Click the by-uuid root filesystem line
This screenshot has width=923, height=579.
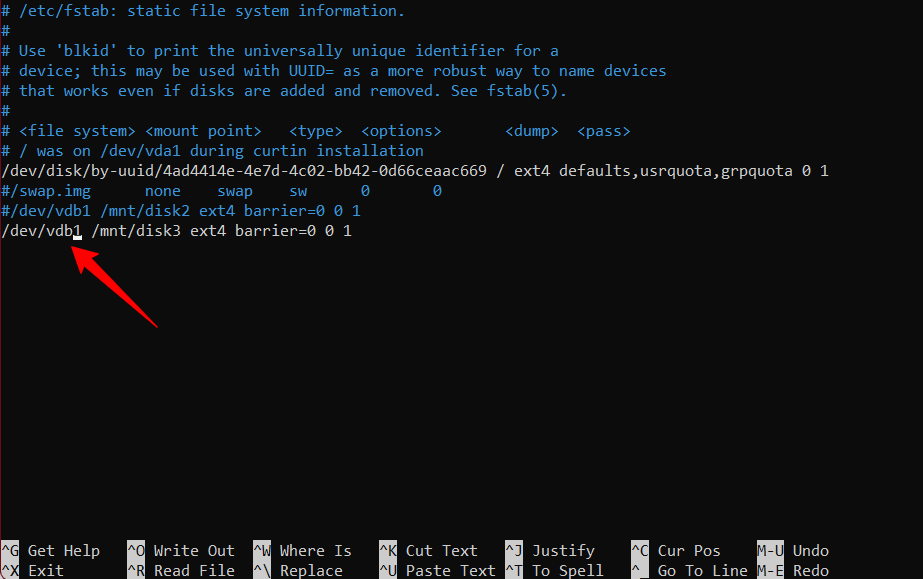[x=415, y=171]
